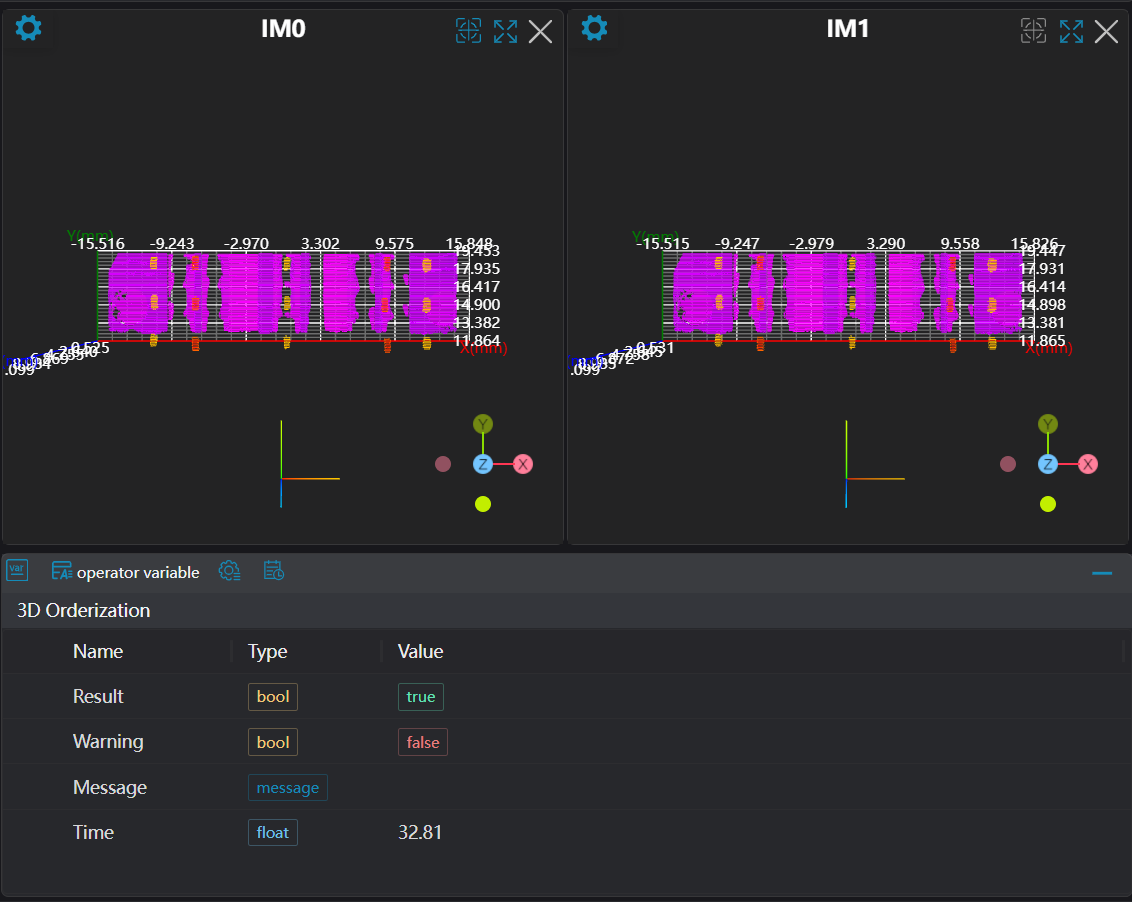
Task: Open settings gear in IM1 view
Action: [x=594, y=28]
